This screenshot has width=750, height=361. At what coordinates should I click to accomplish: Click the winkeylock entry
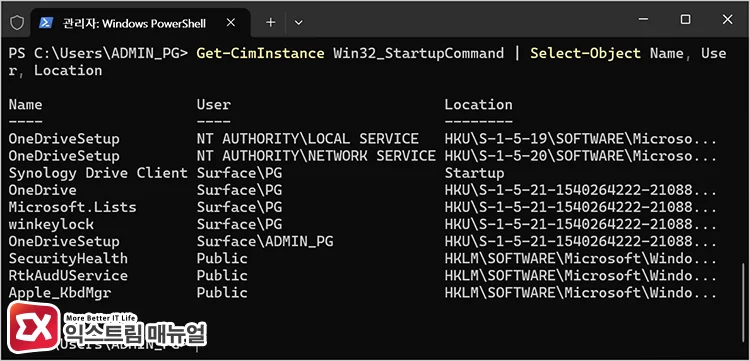(x=51, y=224)
